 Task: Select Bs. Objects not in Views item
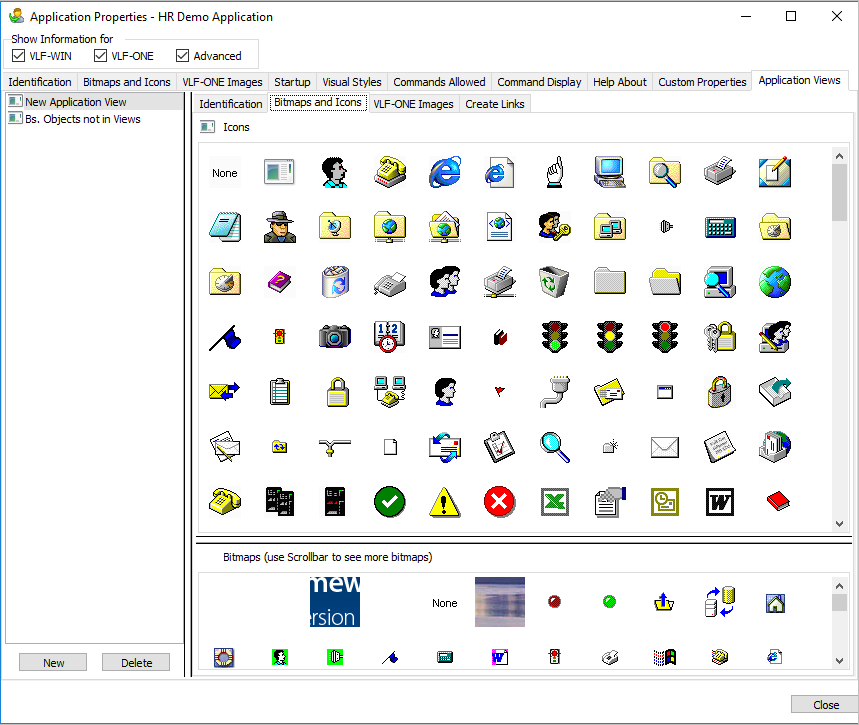95,119
